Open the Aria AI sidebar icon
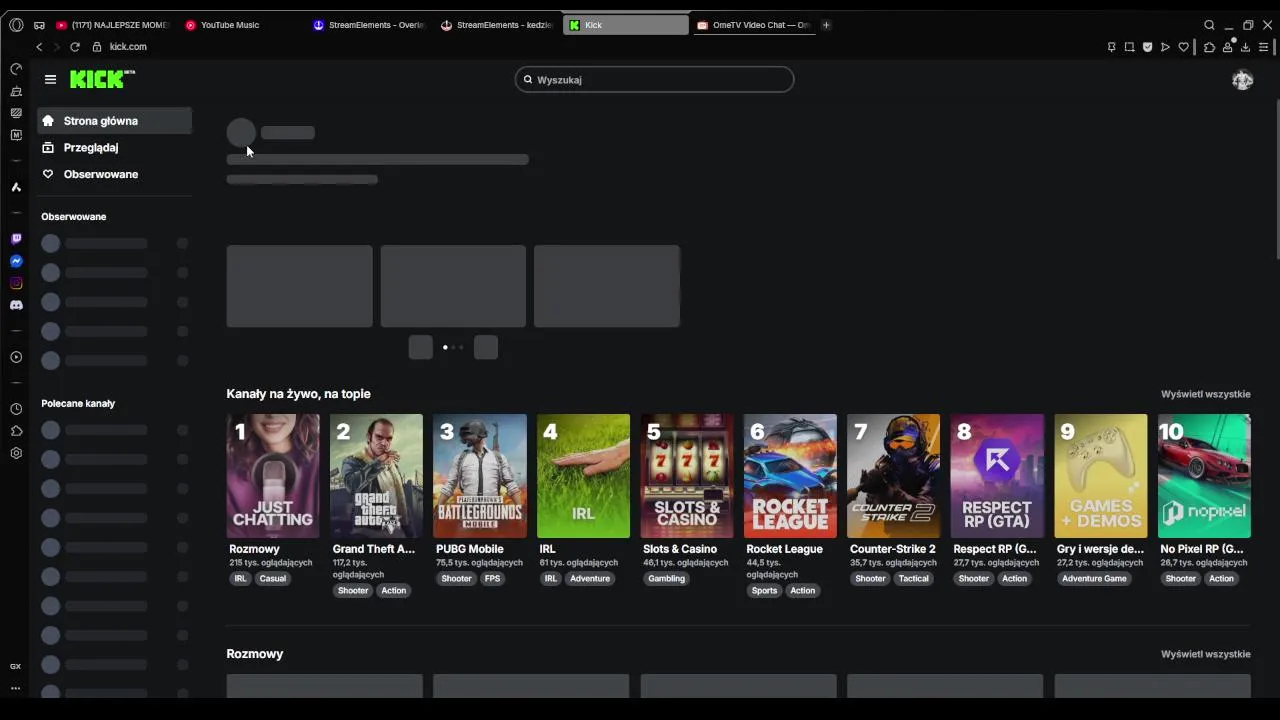1280x720 pixels. point(16,187)
